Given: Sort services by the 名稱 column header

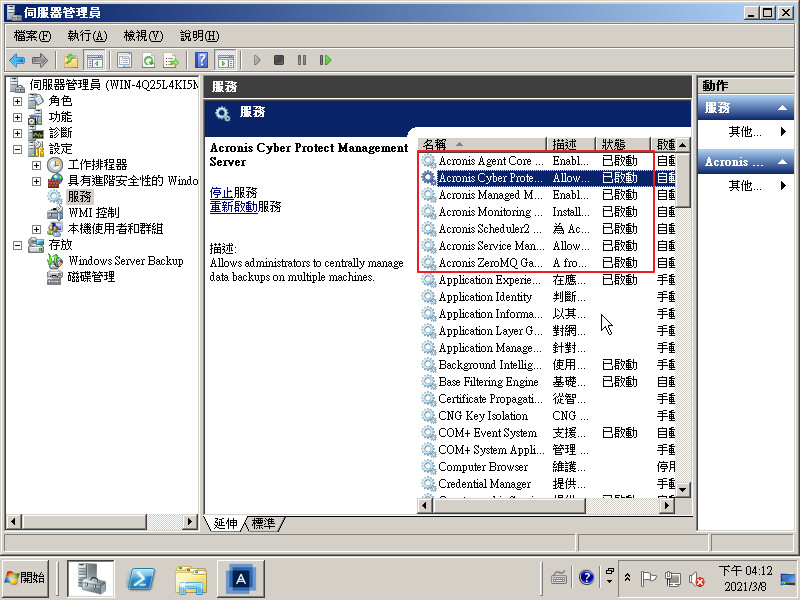Looking at the screenshot, I should (482, 144).
